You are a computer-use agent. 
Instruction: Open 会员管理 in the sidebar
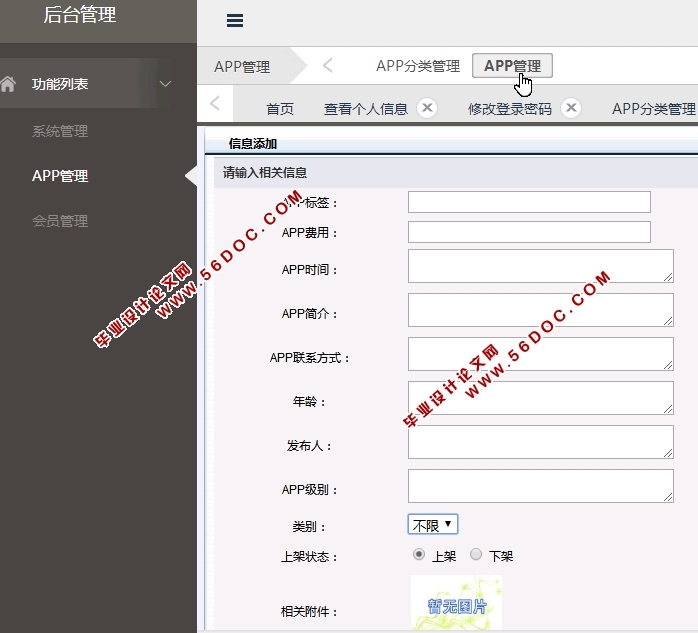60,221
